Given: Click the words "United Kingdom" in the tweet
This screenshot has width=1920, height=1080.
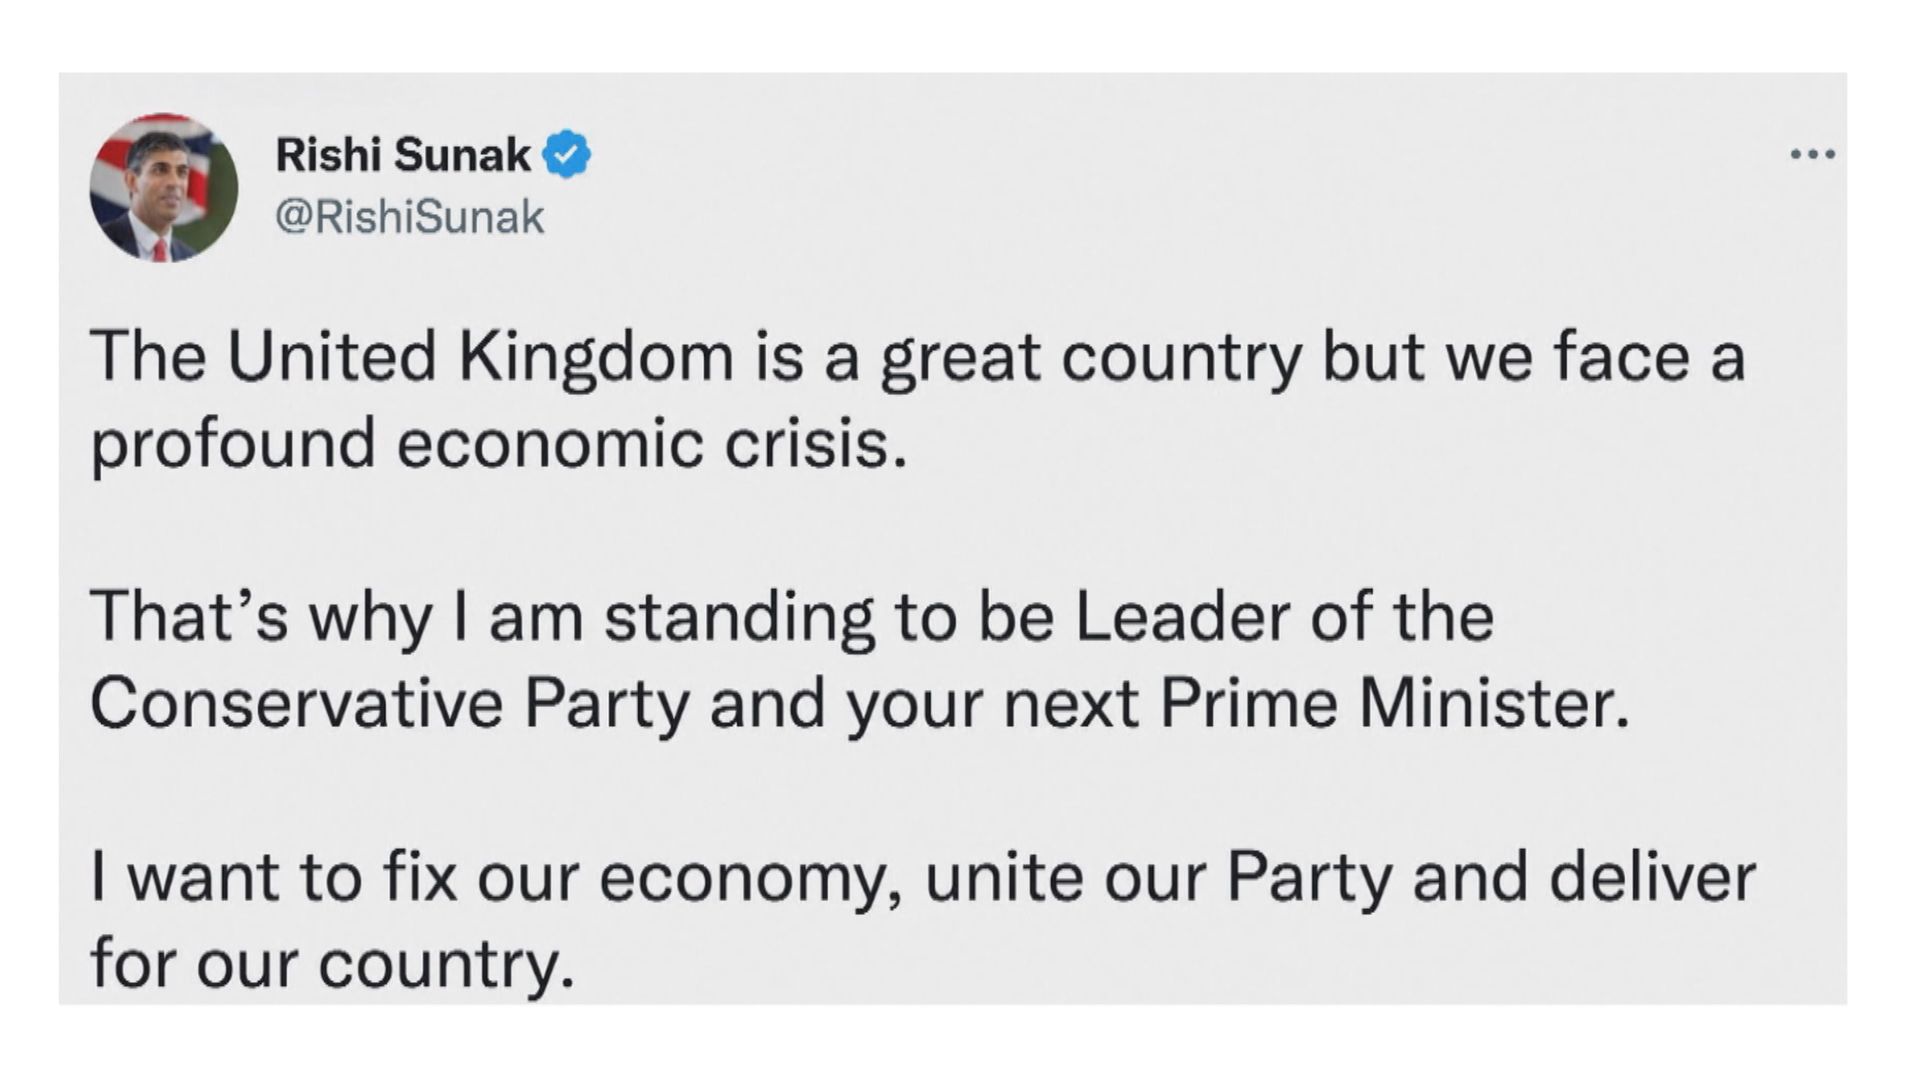Looking at the screenshot, I should tap(482, 357).
